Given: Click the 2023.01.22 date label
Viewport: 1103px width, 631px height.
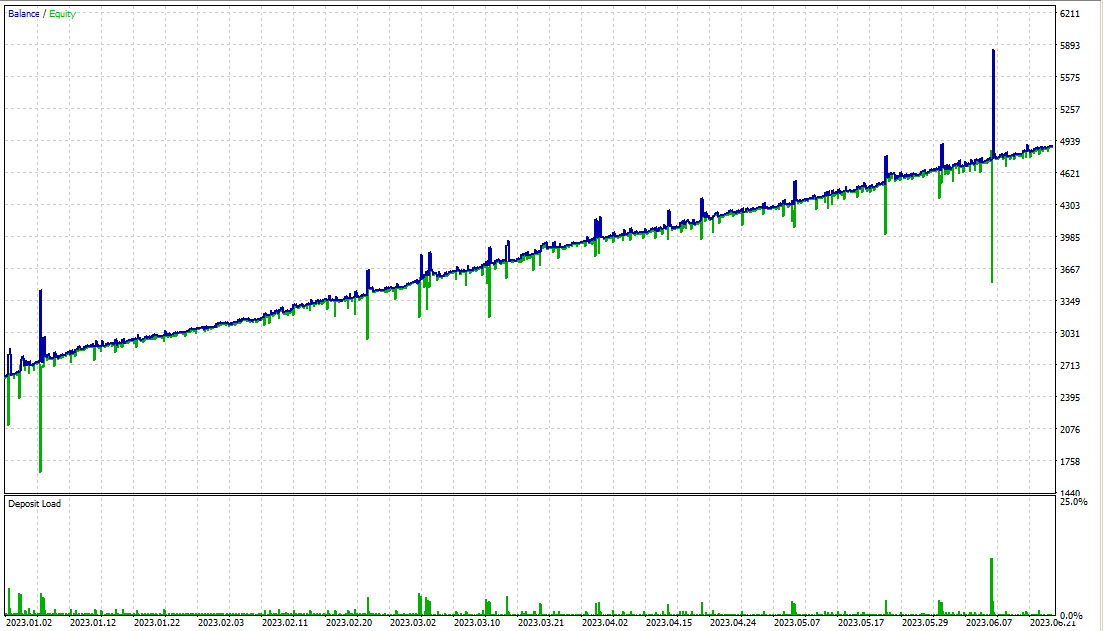Looking at the screenshot, I should (x=157, y=623).
